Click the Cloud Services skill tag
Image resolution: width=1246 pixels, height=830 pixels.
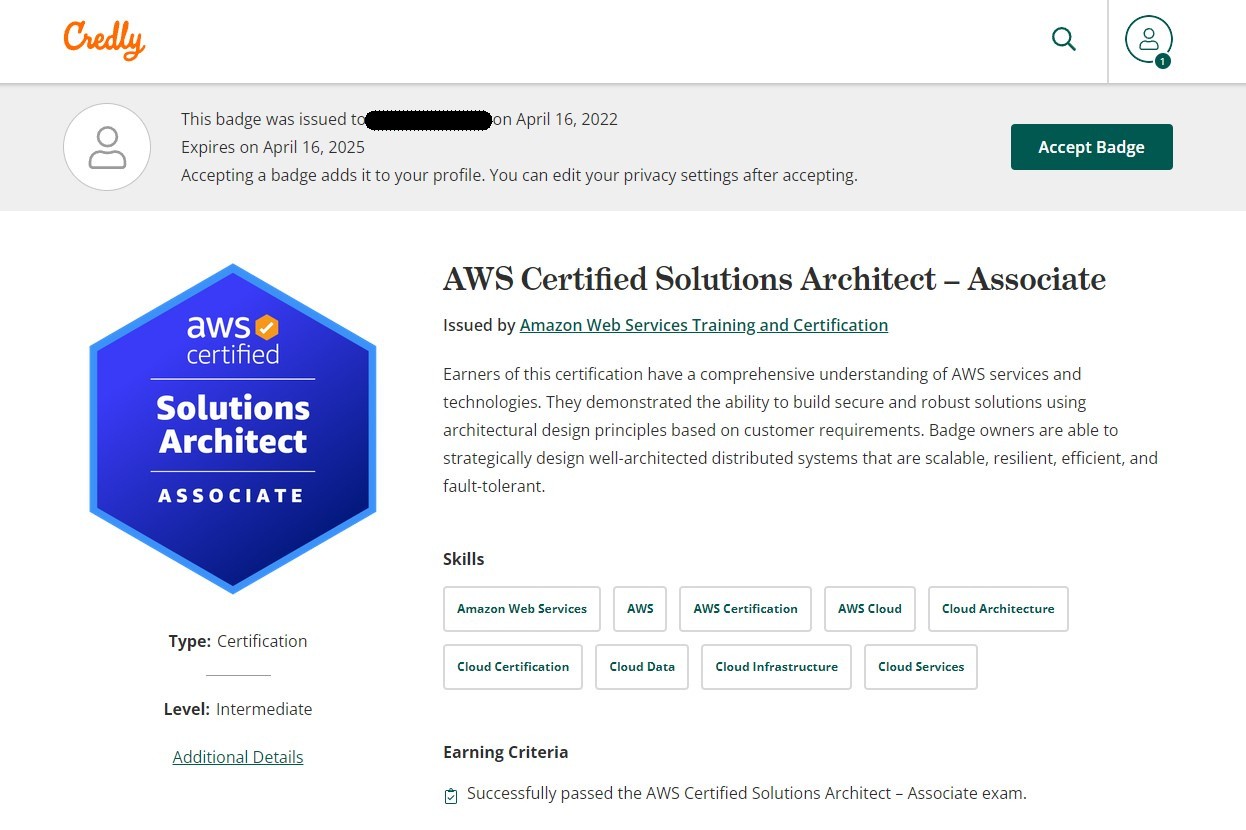click(921, 667)
